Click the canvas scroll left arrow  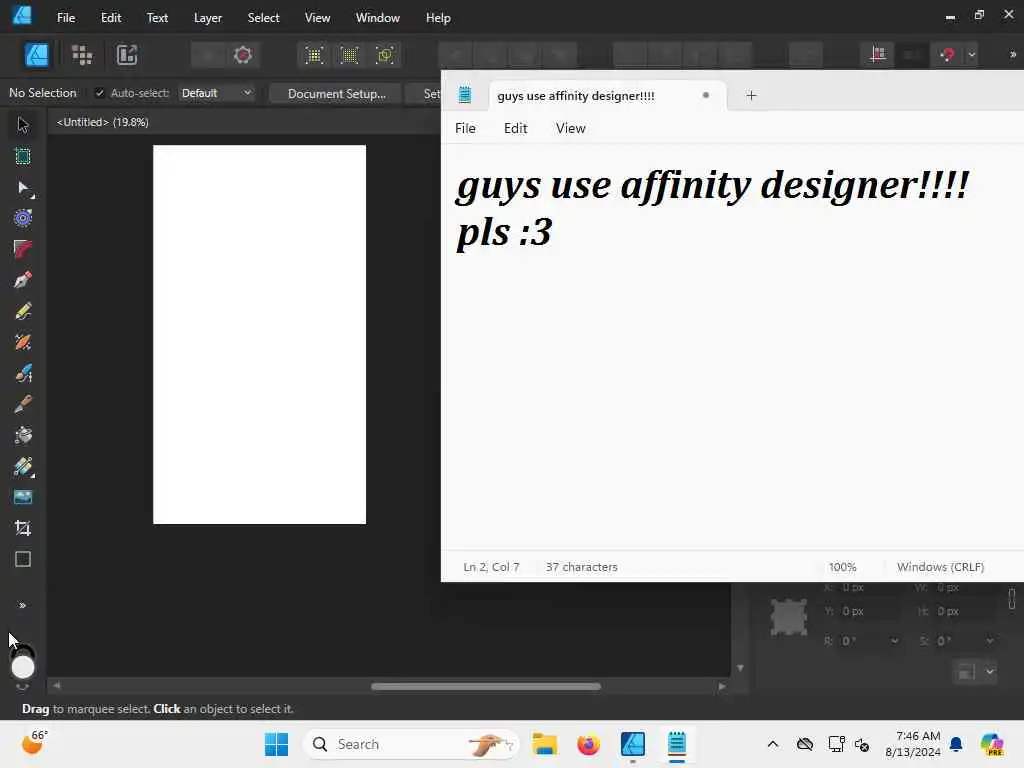pos(57,686)
